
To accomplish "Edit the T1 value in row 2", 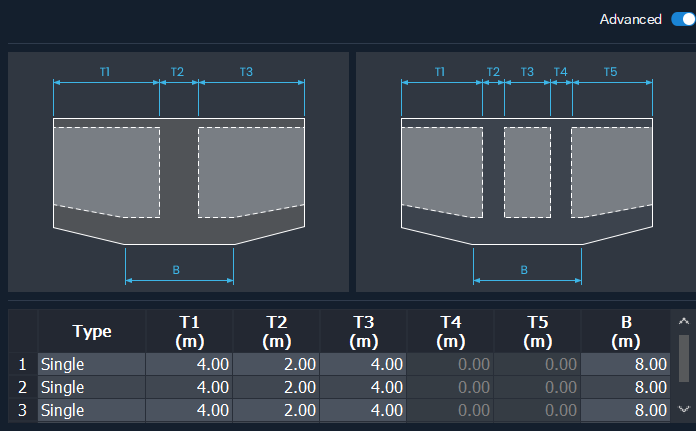I will click(189, 388).
